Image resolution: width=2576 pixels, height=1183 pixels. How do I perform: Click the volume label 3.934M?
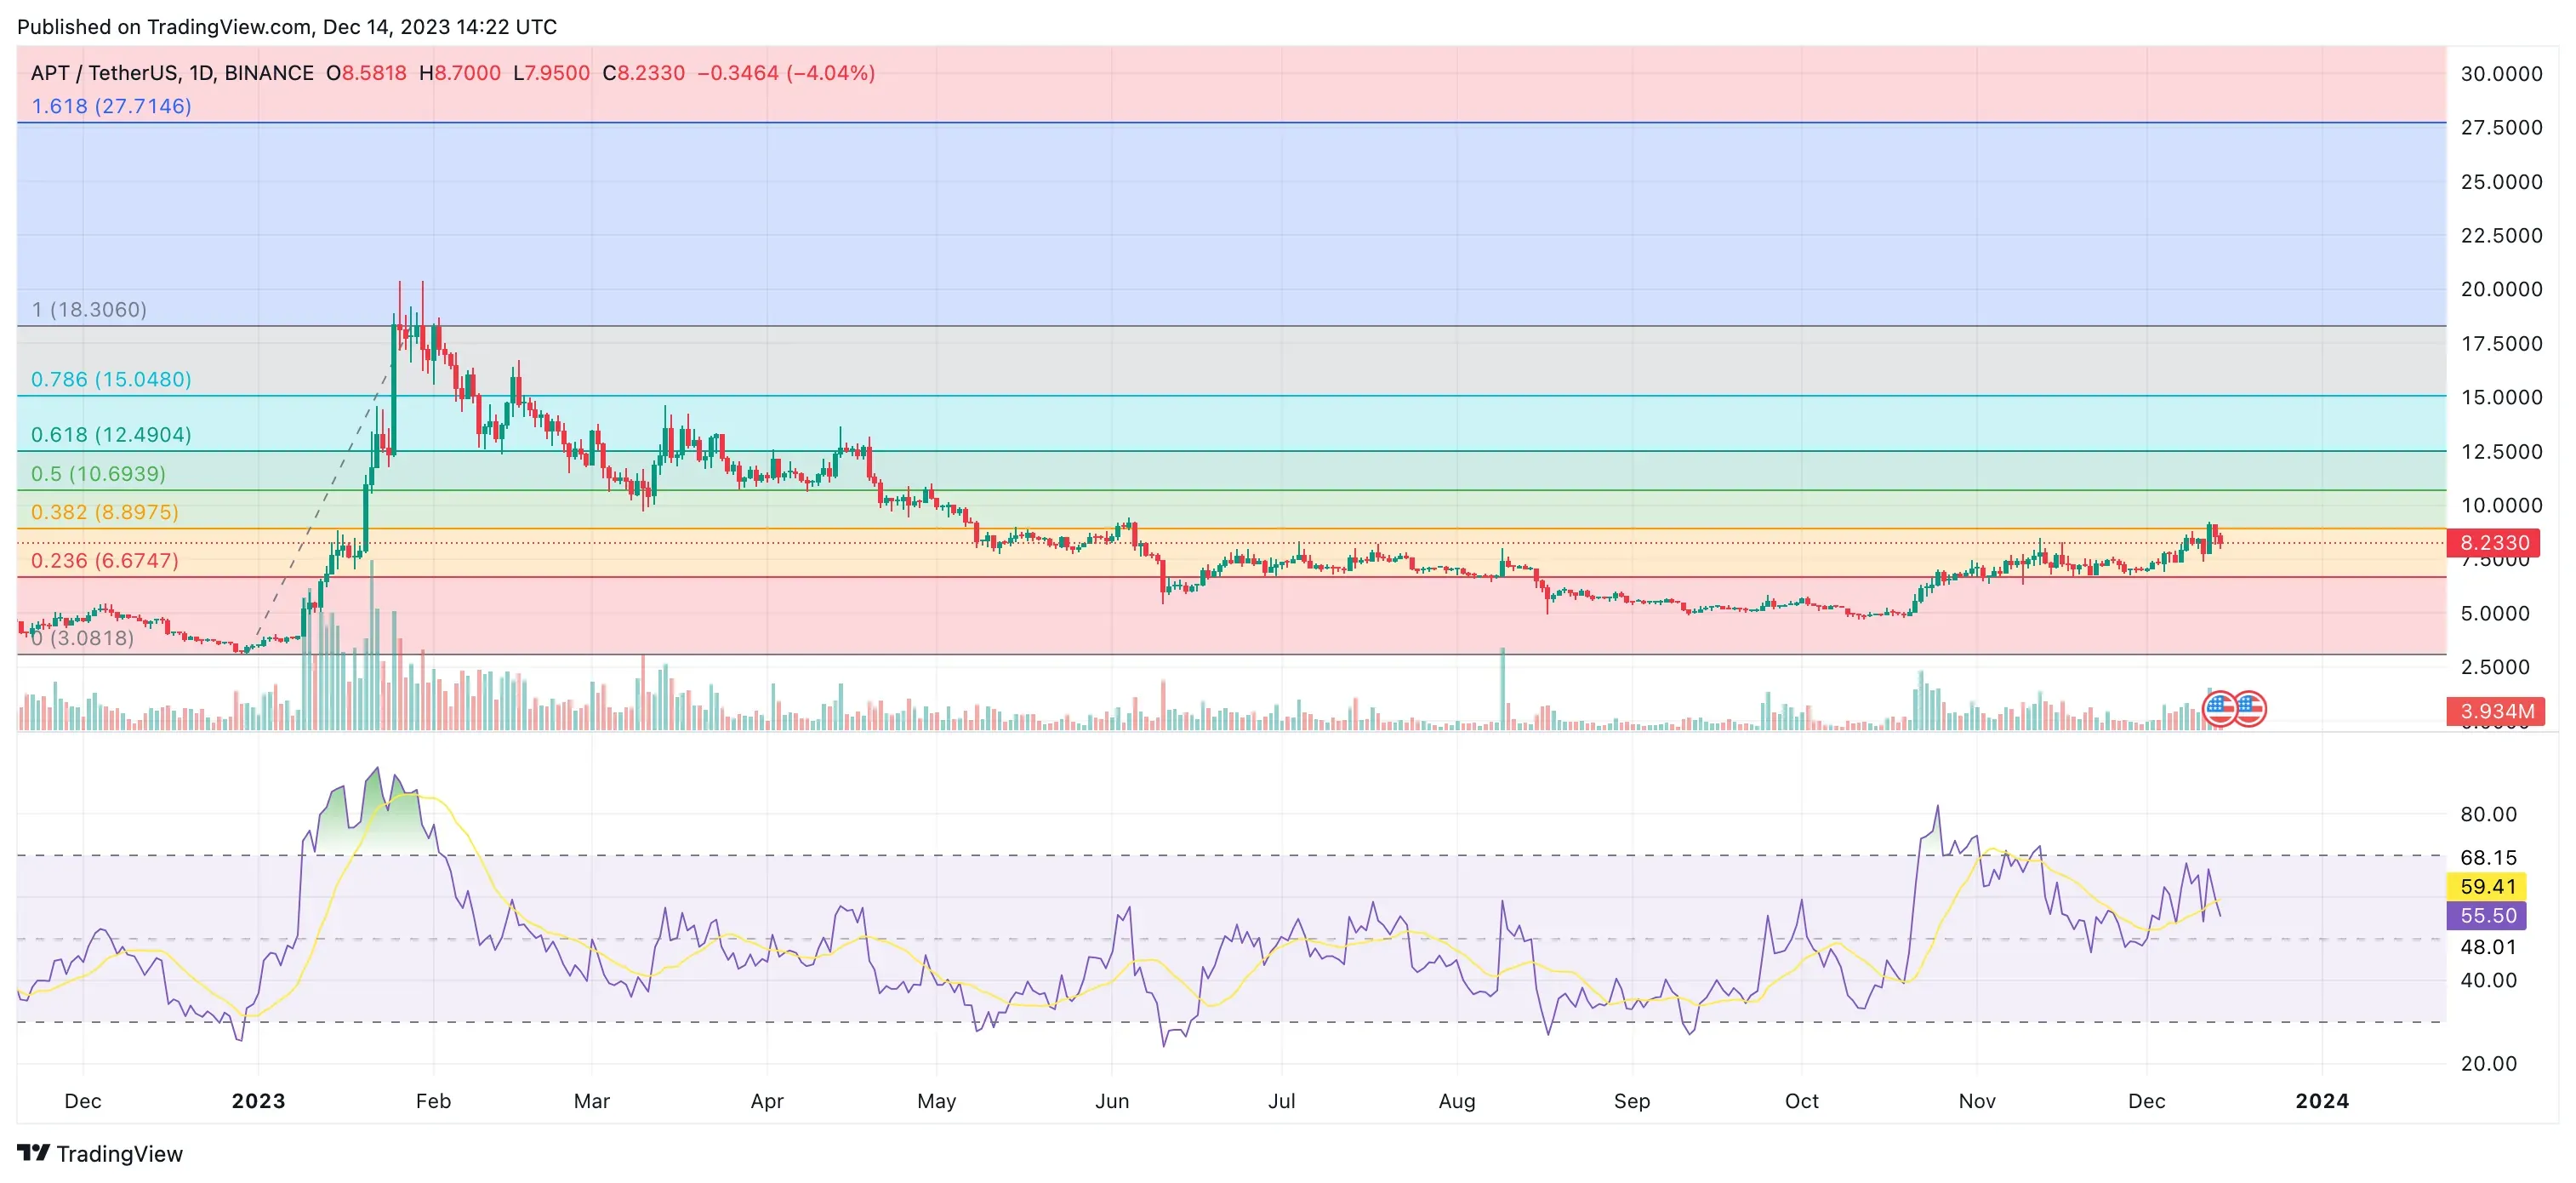pyautogui.click(x=2494, y=711)
